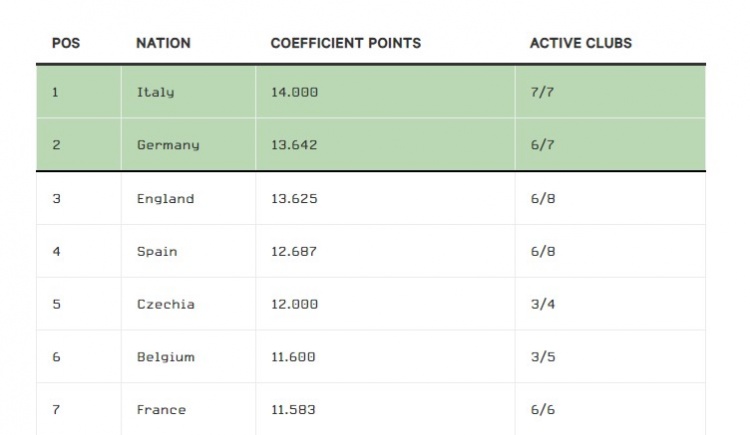This screenshot has height=435, width=750.
Task: Select Italy in the nation column
Action: coord(155,92)
